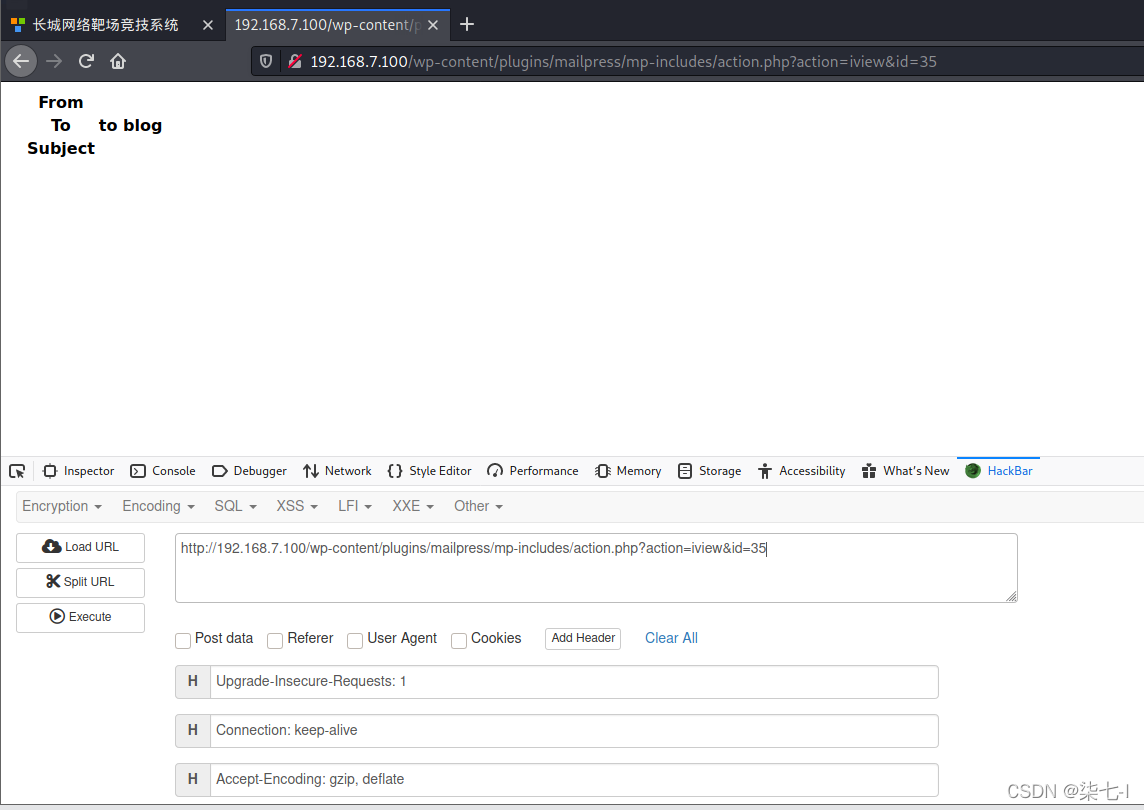The height and width of the screenshot is (810, 1144).
Task: Open the Console panel
Action: click(x=163, y=471)
